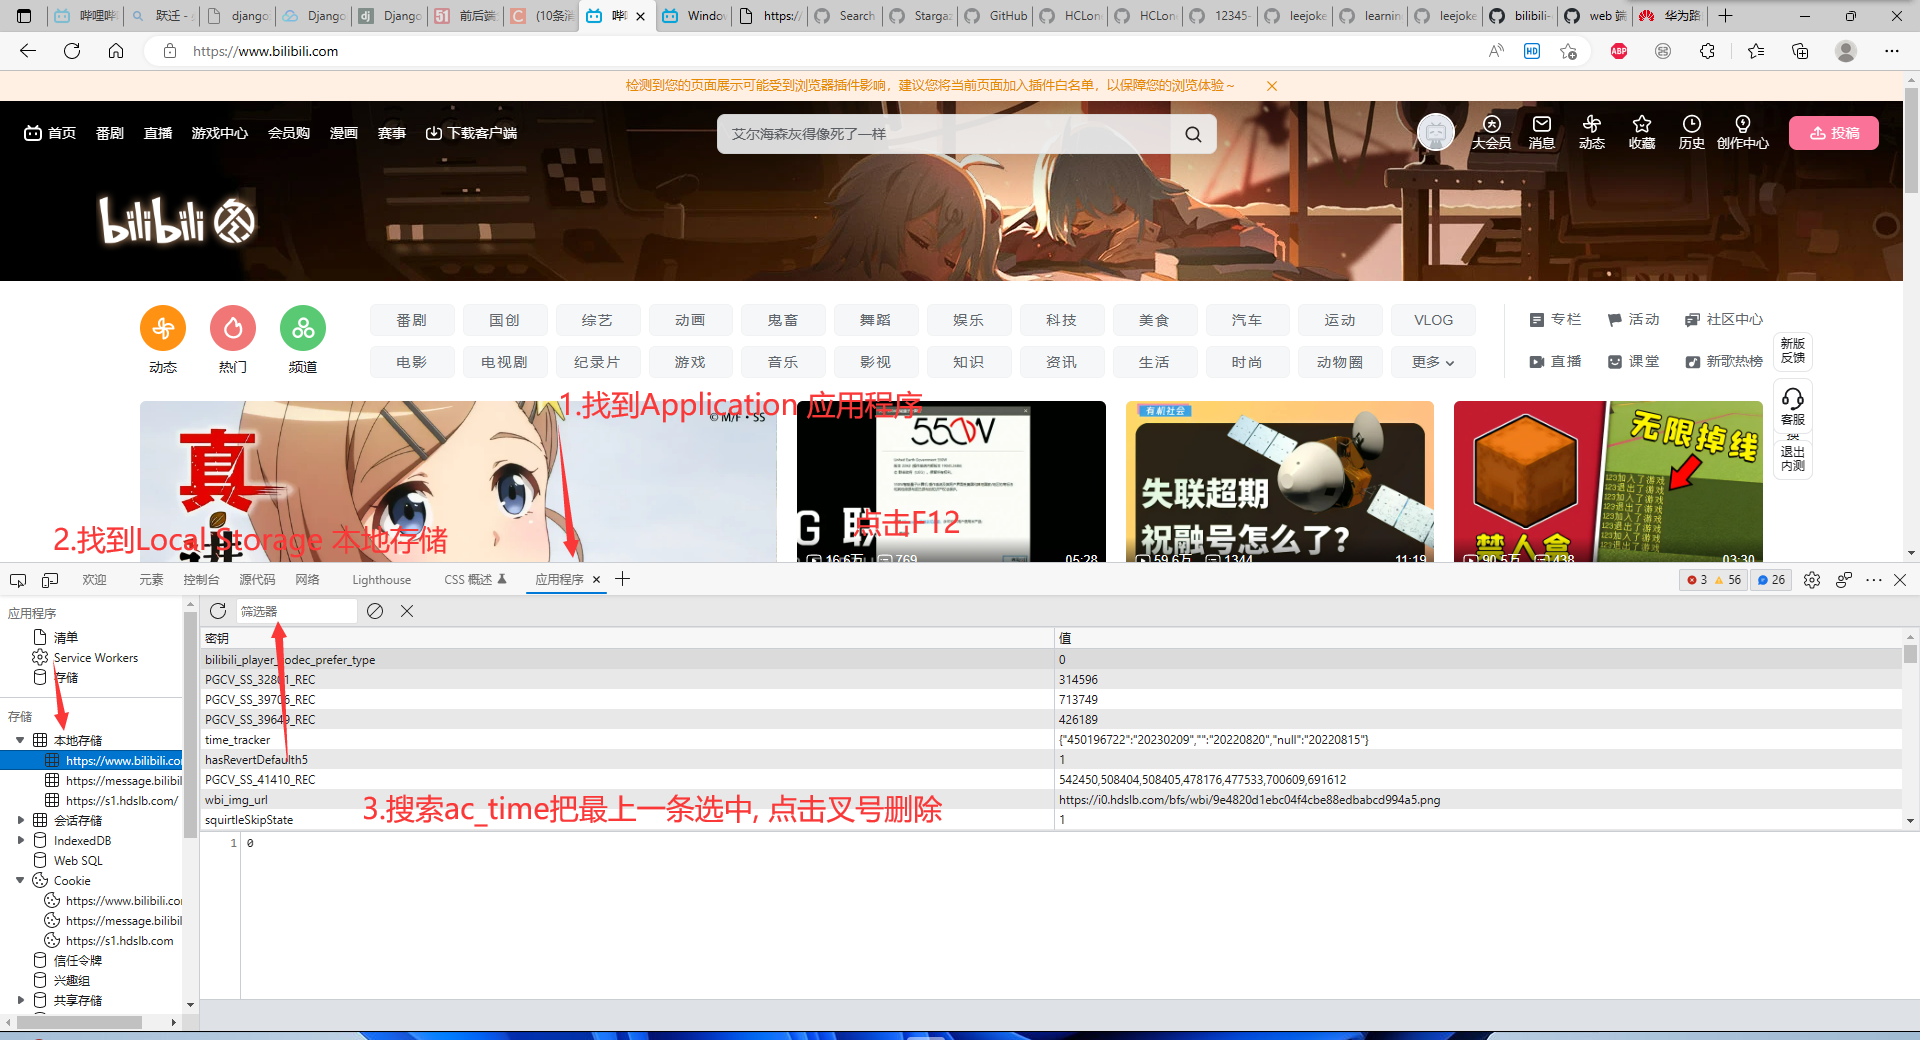
Task: Click the pink 投稿 upload button
Action: pos(1833,133)
